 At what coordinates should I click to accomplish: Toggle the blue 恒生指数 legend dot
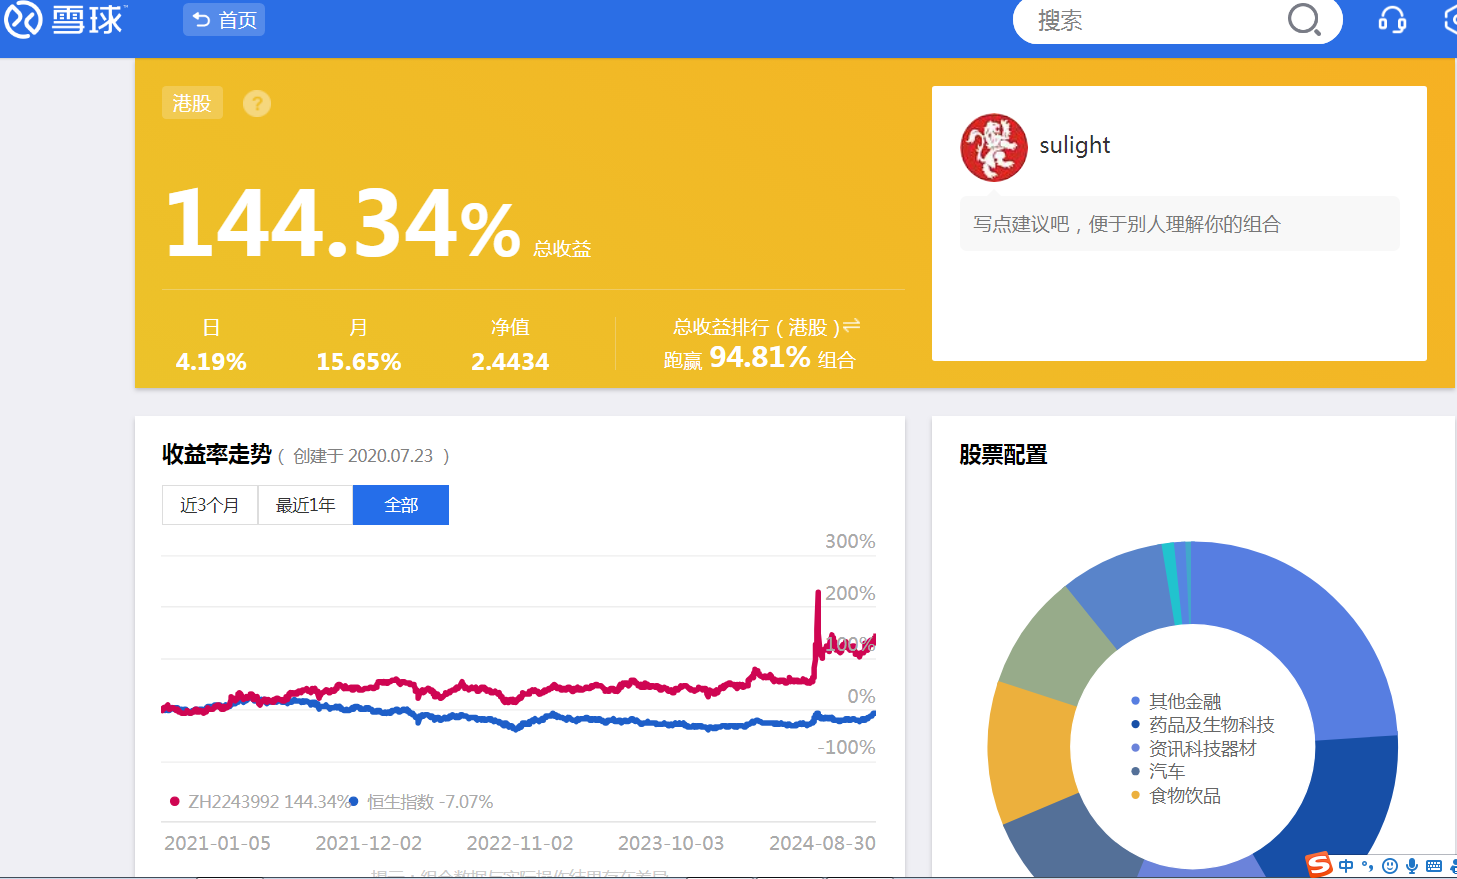(353, 801)
